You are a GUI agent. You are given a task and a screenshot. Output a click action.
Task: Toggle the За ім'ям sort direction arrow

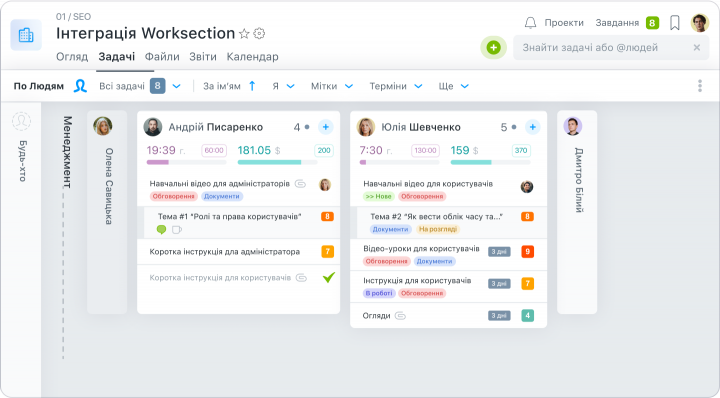(252, 86)
